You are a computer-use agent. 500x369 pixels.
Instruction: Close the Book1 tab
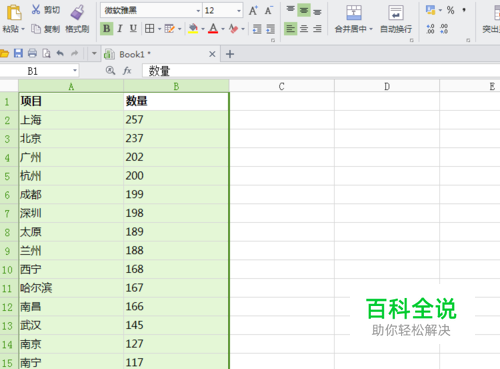coord(212,54)
